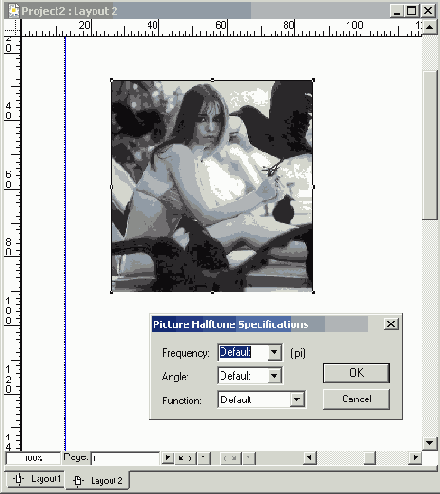This screenshot has height=494, width=440.
Task: Click the Function combo box text
Action: click(255, 399)
